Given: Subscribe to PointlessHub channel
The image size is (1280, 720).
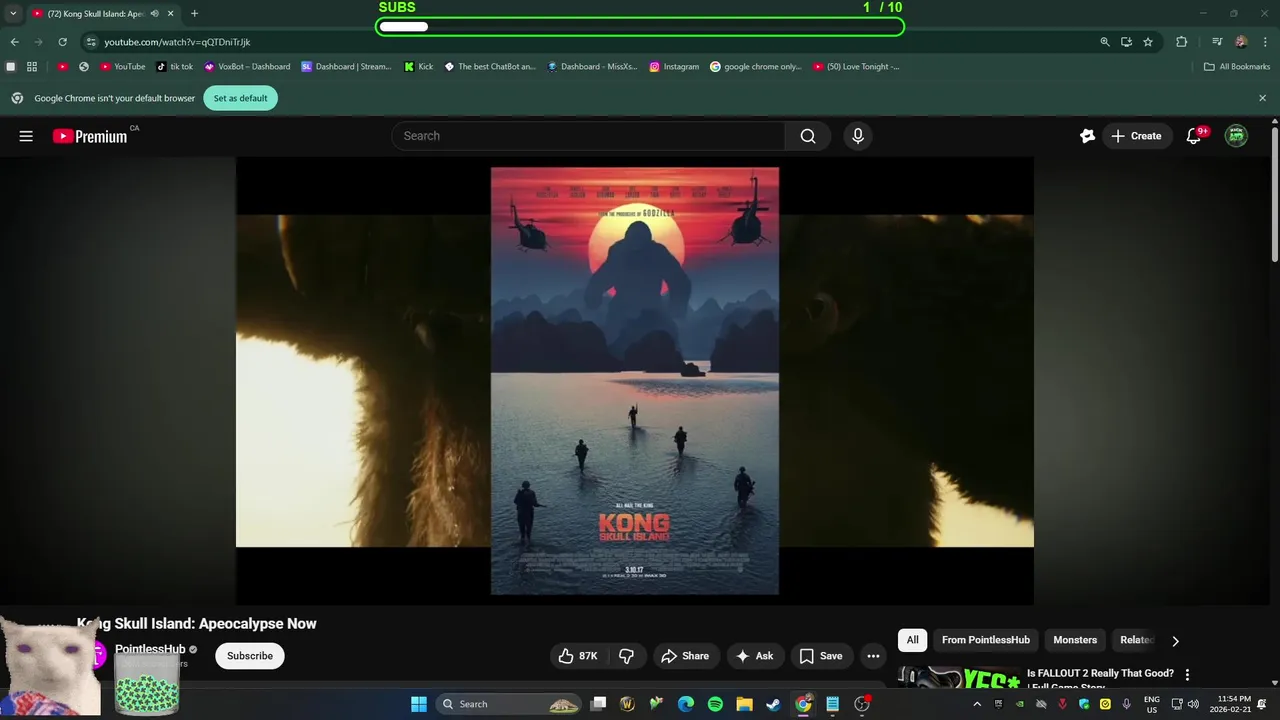Looking at the screenshot, I should coord(250,656).
